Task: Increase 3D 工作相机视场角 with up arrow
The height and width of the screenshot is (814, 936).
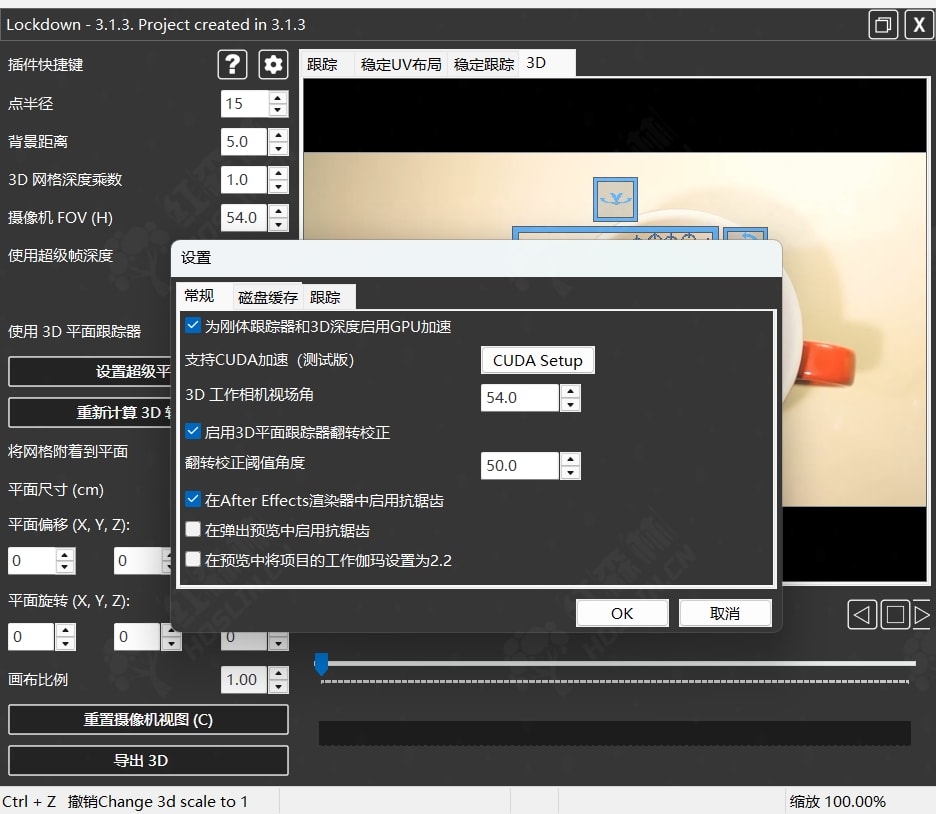Action: coord(570,391)
